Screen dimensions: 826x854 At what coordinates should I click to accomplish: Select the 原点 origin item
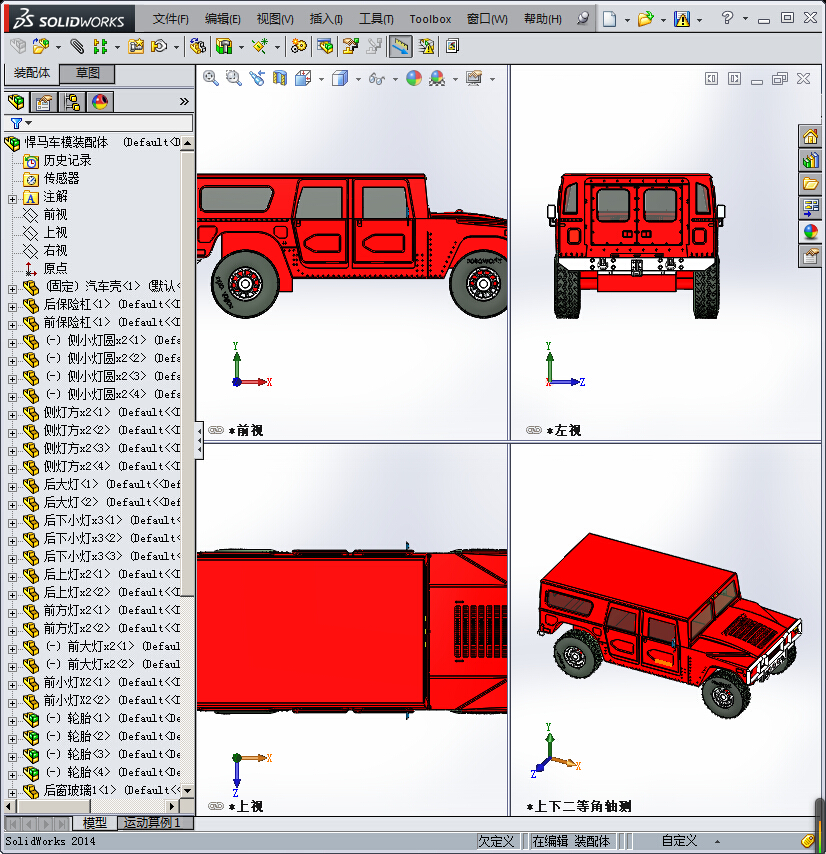[x=55, y=269]
